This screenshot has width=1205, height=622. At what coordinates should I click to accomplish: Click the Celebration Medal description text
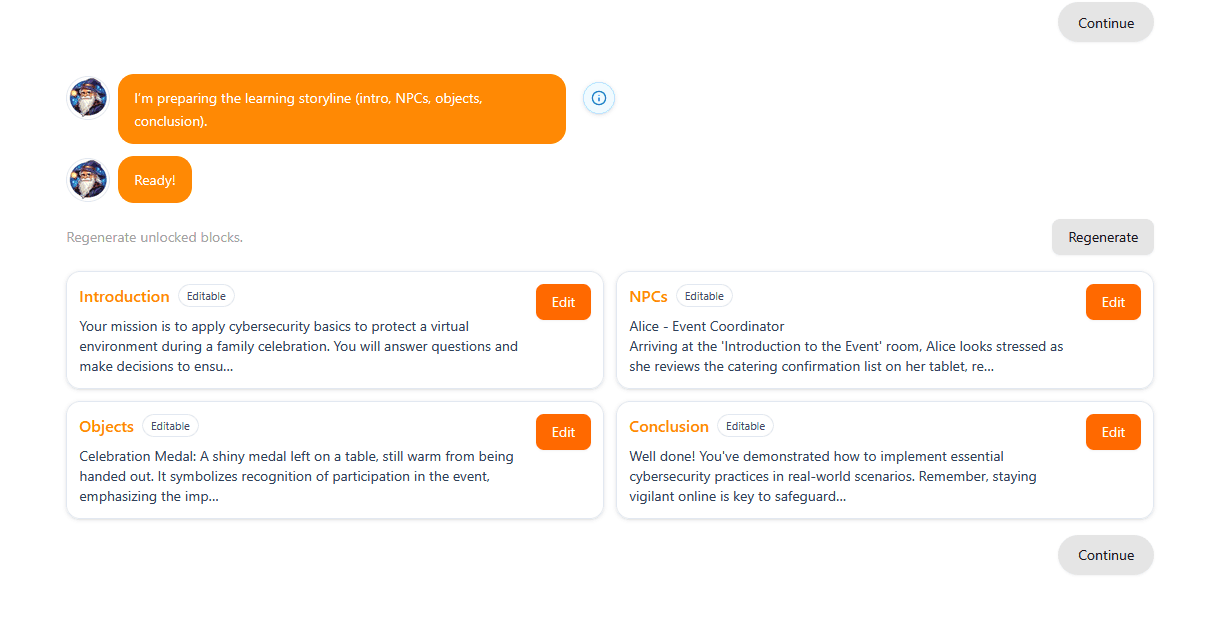pos(297,476)
